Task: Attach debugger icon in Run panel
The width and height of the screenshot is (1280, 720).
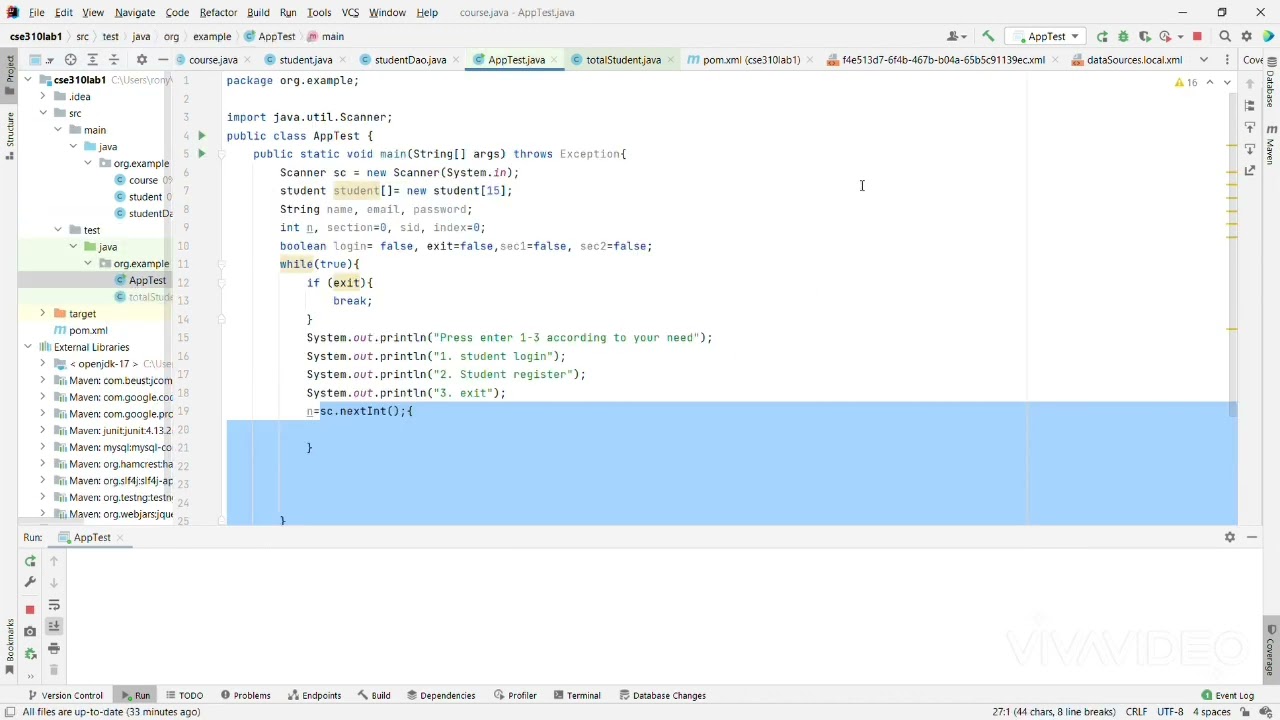Action: pos(30,653)
